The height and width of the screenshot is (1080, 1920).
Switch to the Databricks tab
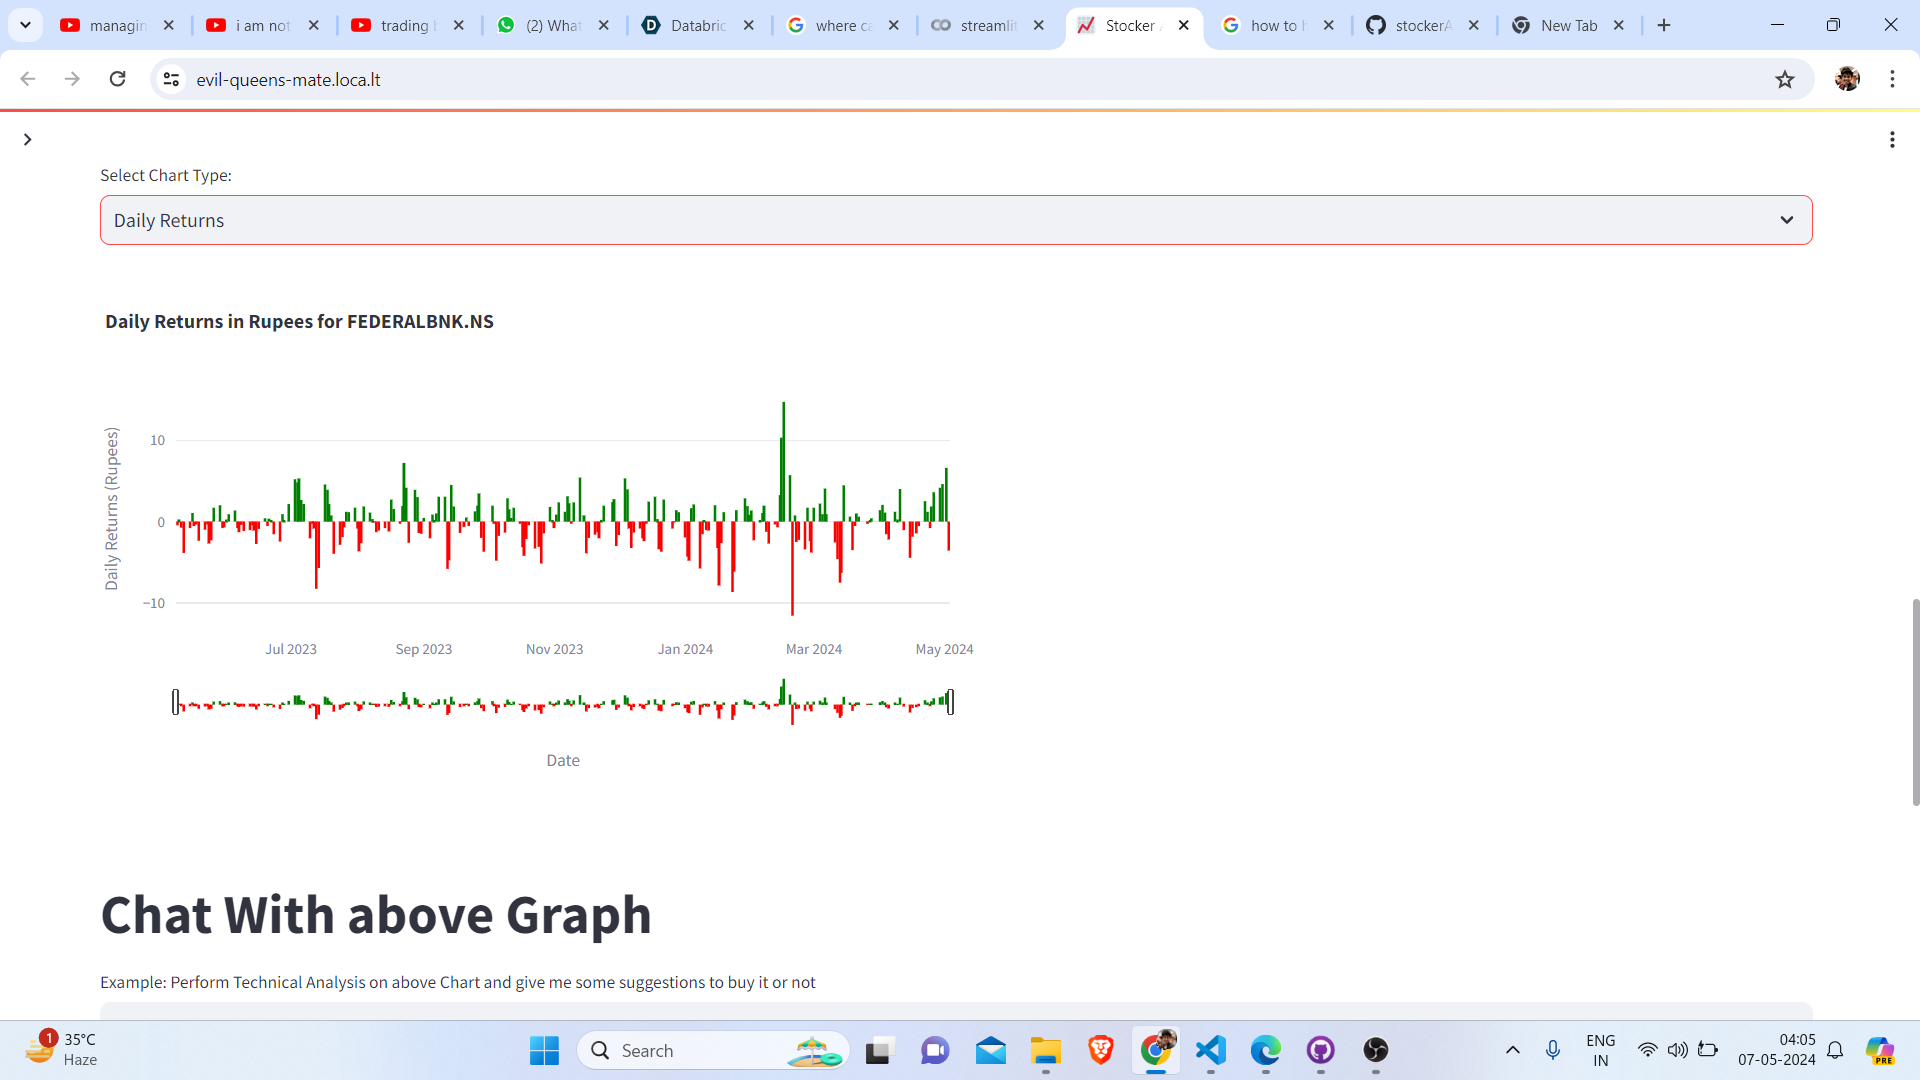pyautogui.click(x=697, y=26)
